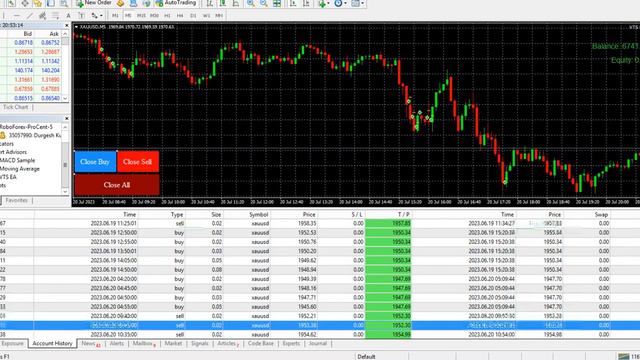Click the New Order button

(x=94, y=3)
